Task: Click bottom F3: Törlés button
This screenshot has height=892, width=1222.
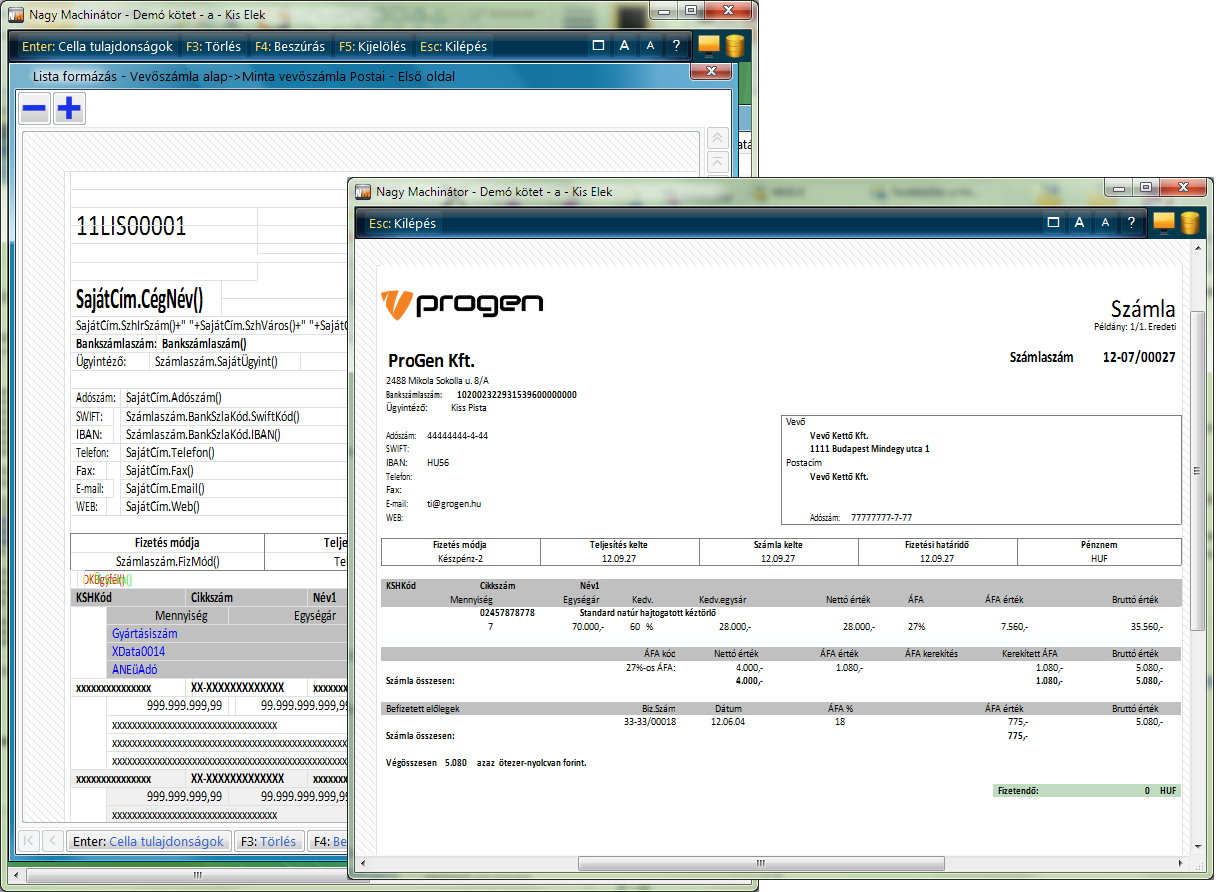Action: (269, 841)
